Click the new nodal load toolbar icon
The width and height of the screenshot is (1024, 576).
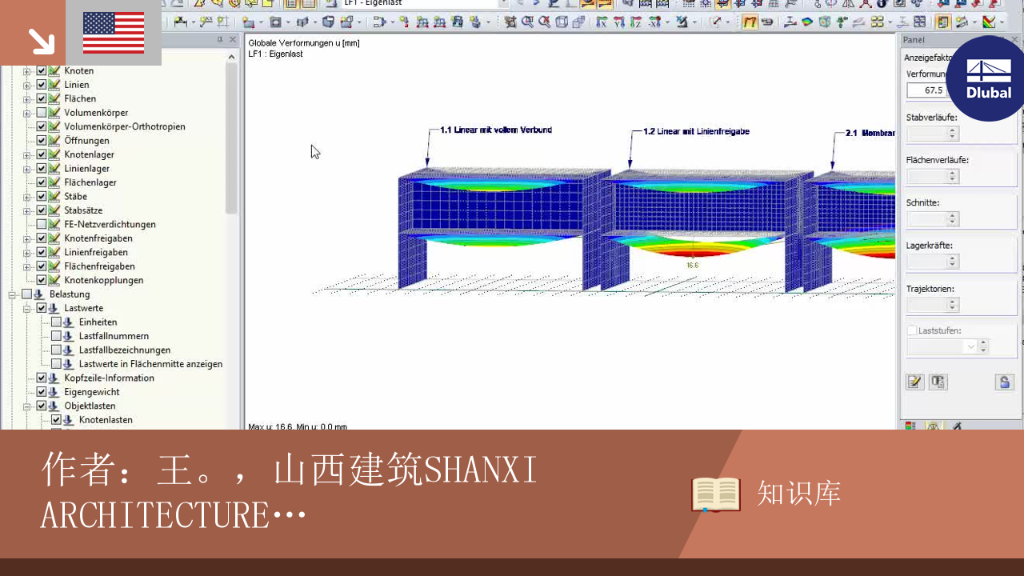coord(404,22)
